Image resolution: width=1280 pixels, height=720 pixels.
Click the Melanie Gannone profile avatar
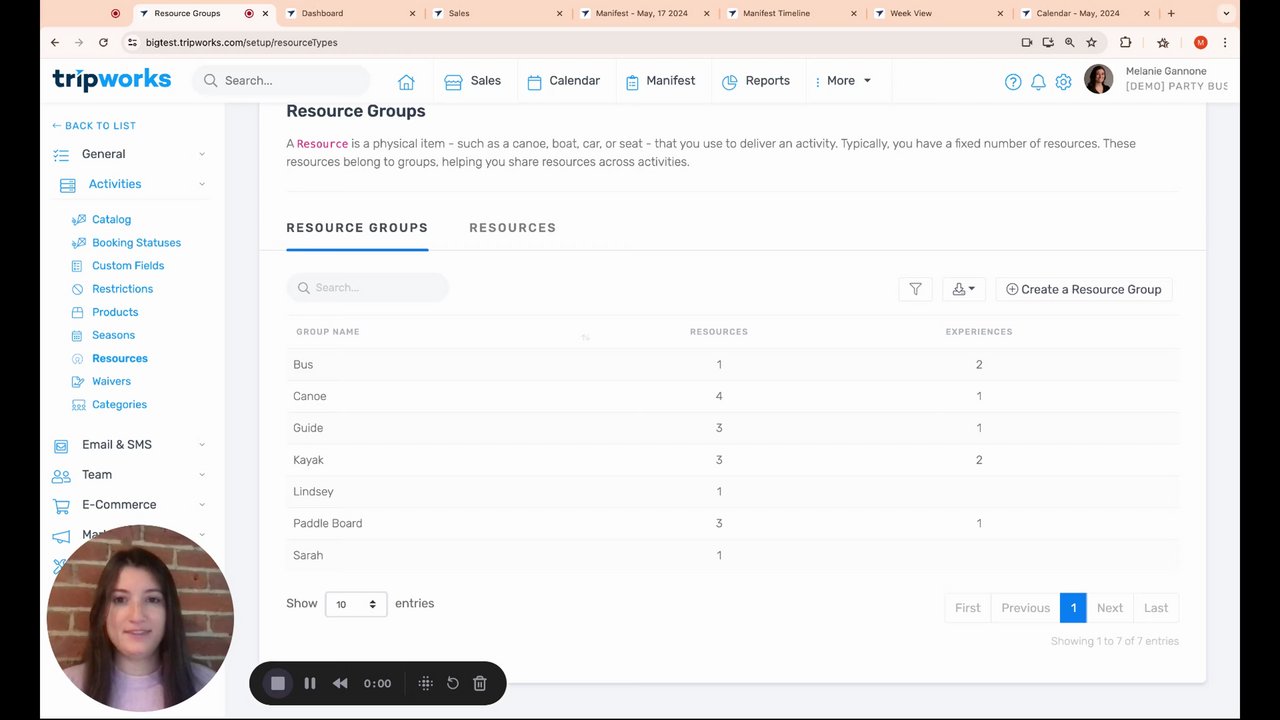click(1098, 79)
